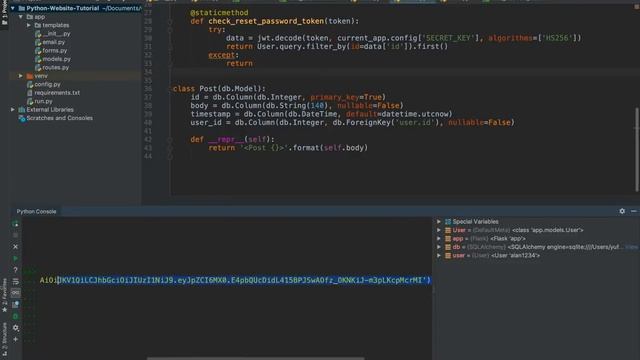Screen dimensions: 640x360
Task: Open the Project side tool window
Action: pos(4,12)
